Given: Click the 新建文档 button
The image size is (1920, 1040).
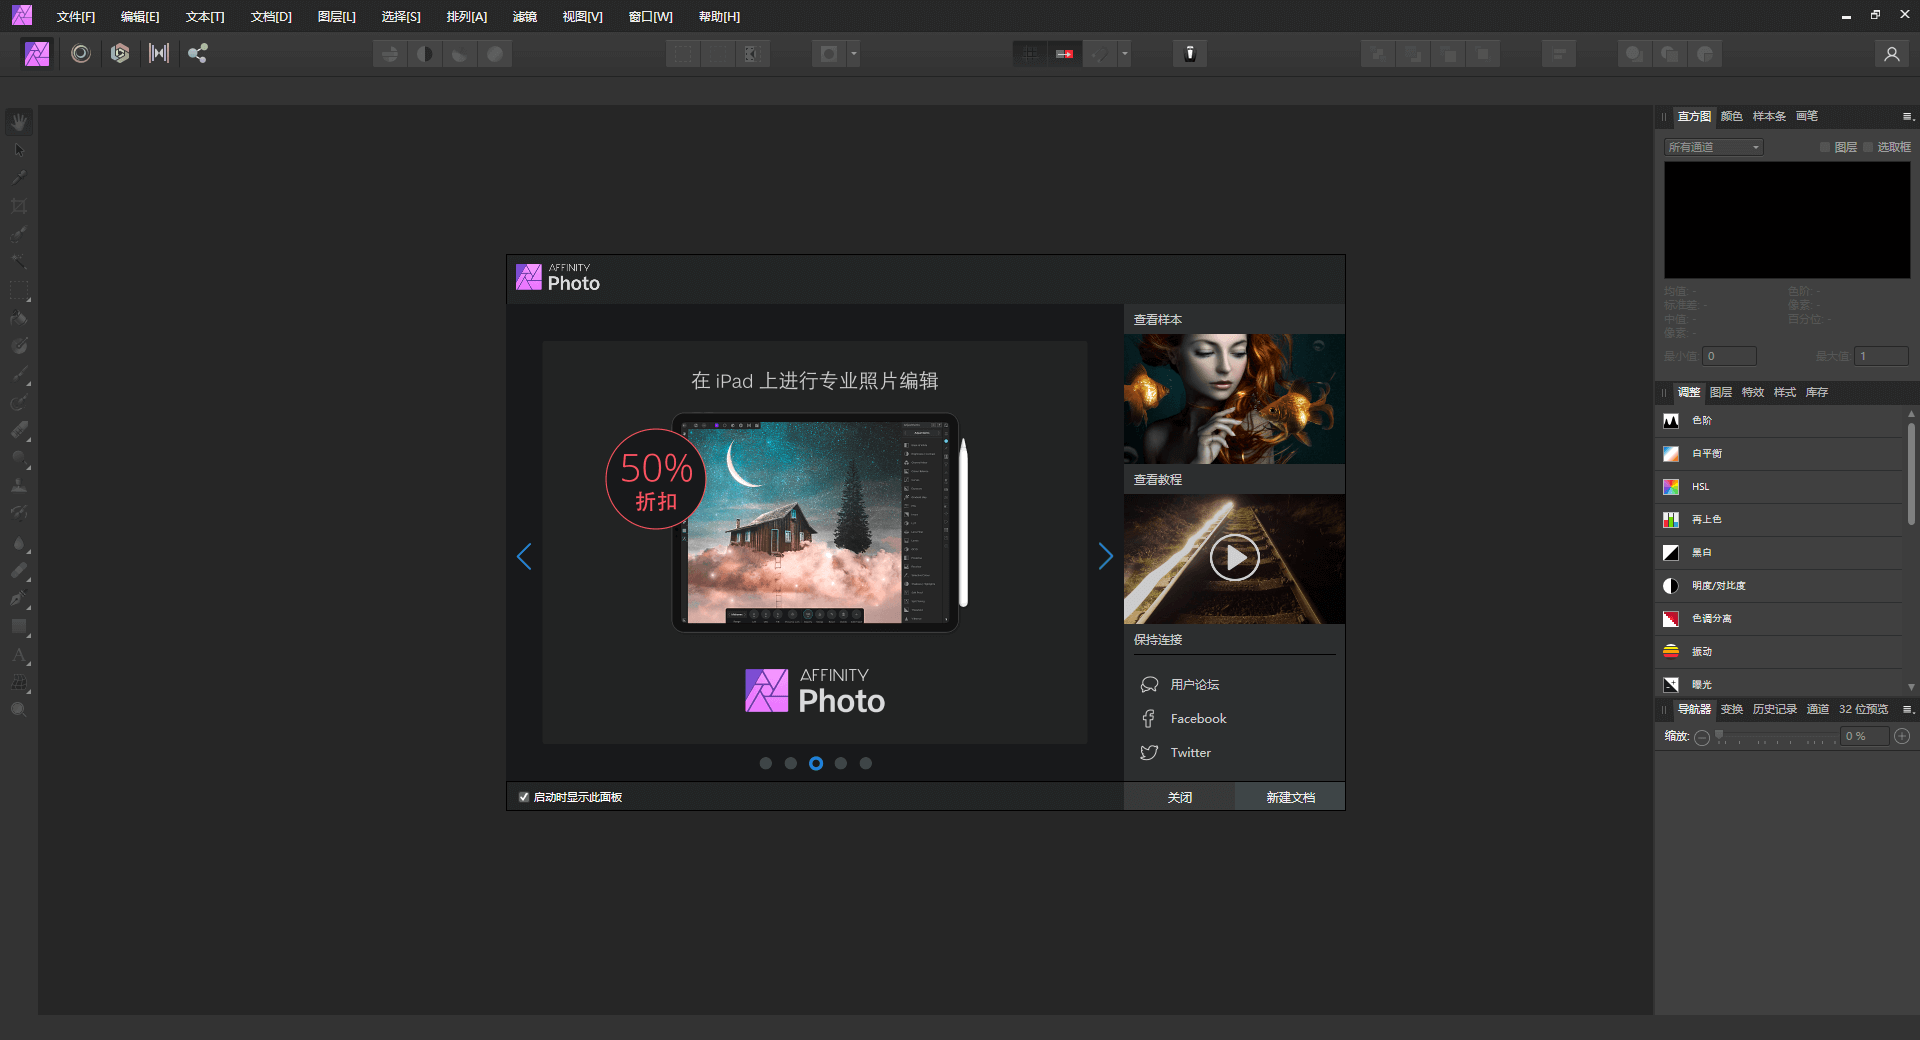Looking at the screenshot, I should click(1290, 797).
